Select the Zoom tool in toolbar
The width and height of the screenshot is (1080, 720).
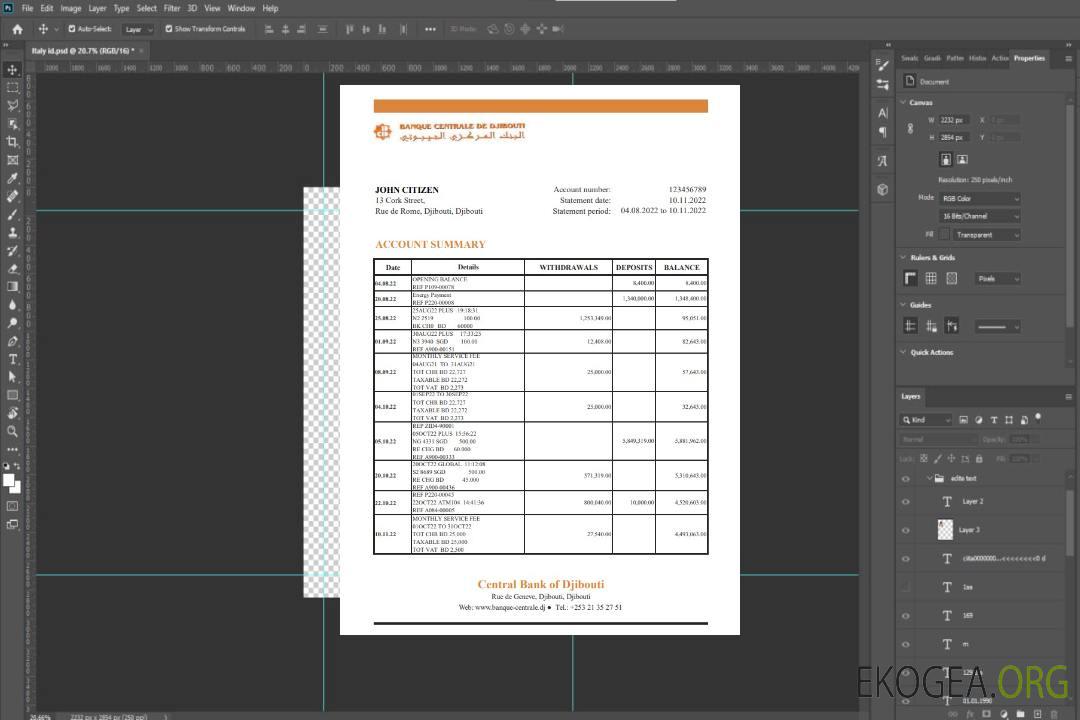click(x=13, y=431)
